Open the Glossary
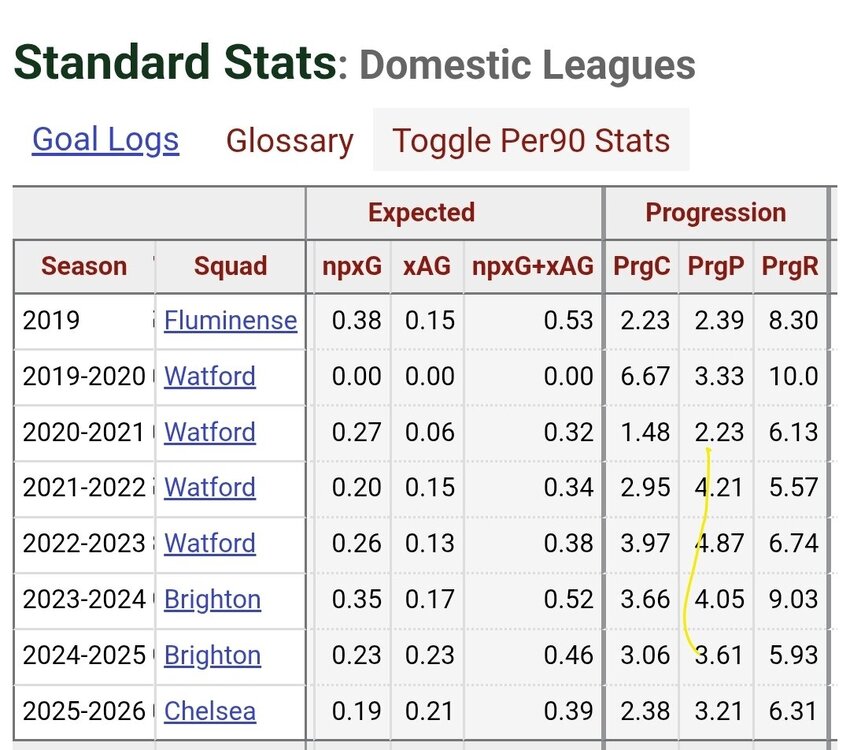This screenshot has width=850, height=750. [x=289, y=141]
